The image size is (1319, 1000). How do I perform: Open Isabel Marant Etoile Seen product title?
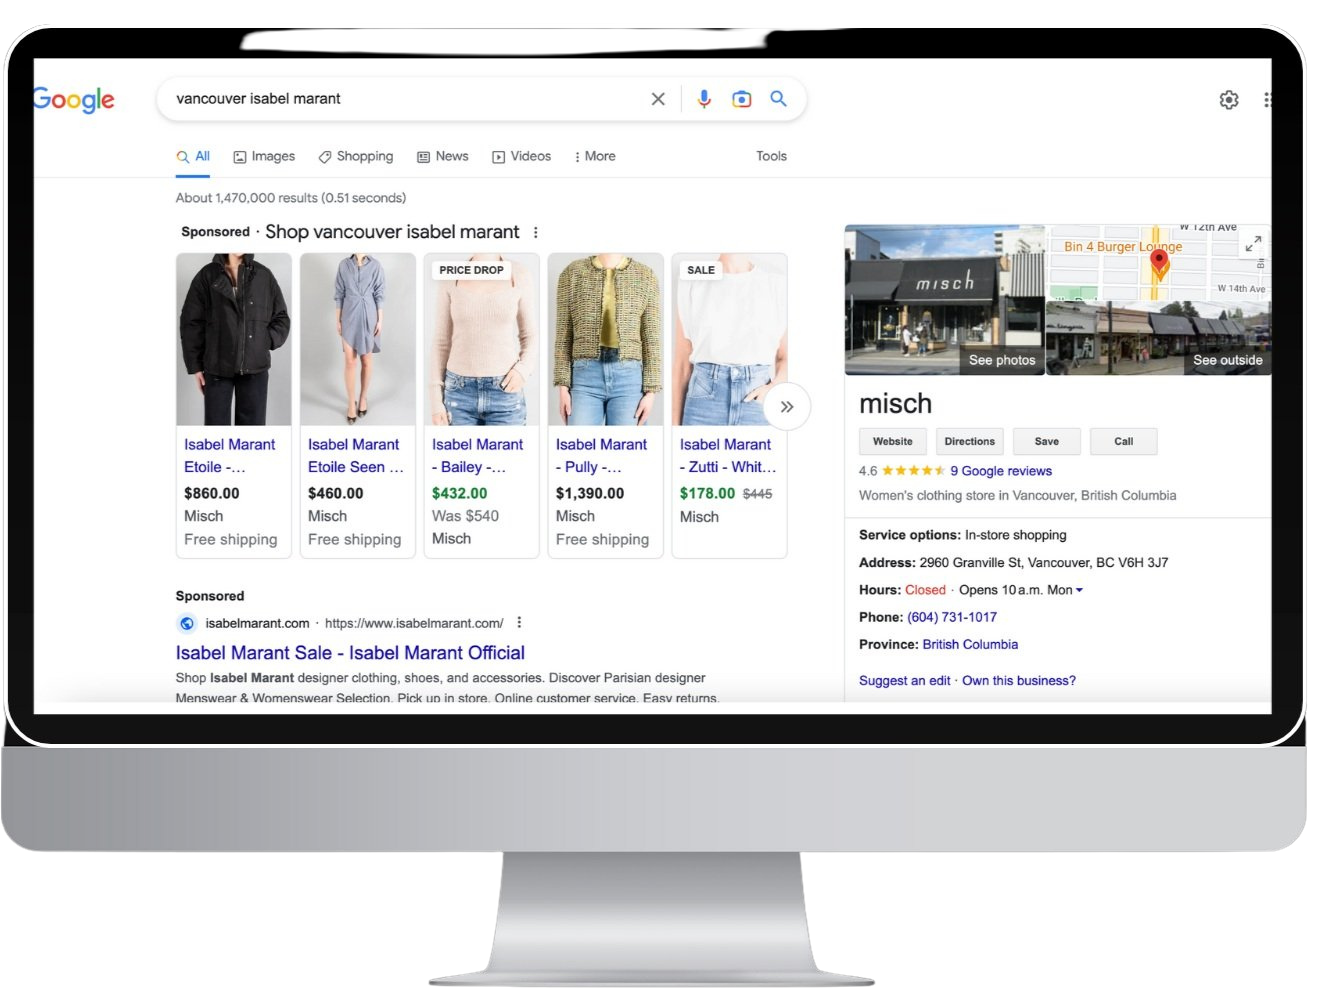tap(356, 456)
